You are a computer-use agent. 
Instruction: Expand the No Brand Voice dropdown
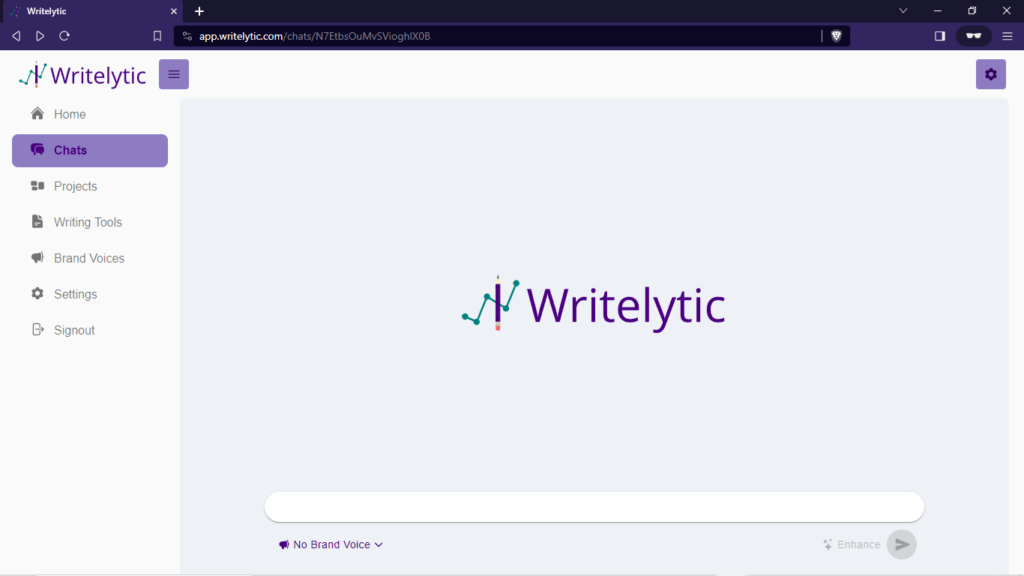click(331, 545)
